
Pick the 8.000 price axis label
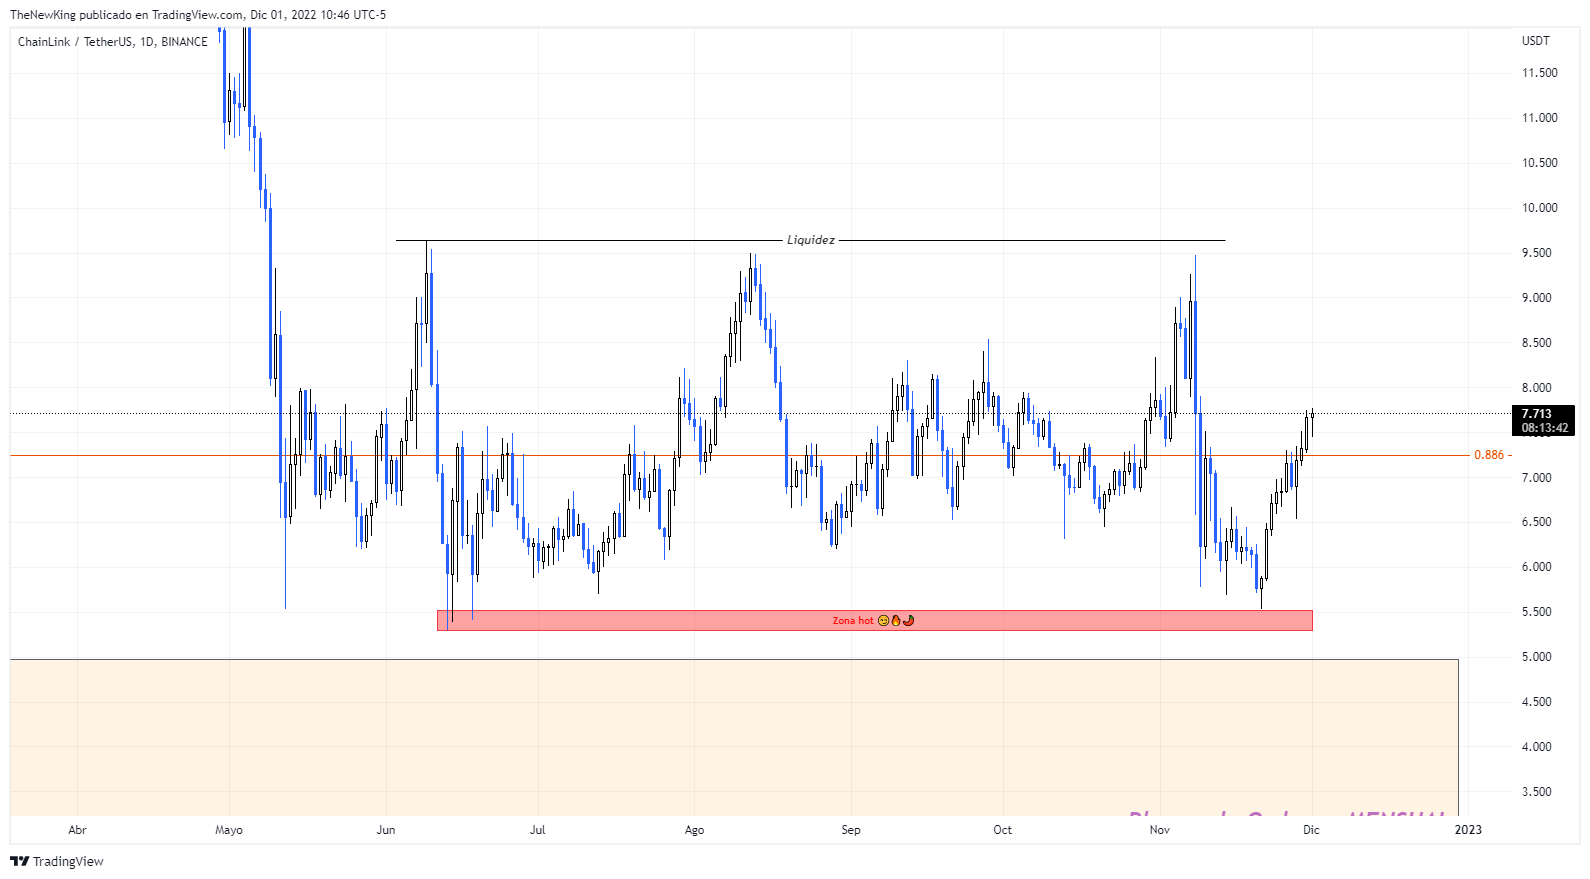[1536, 388]
